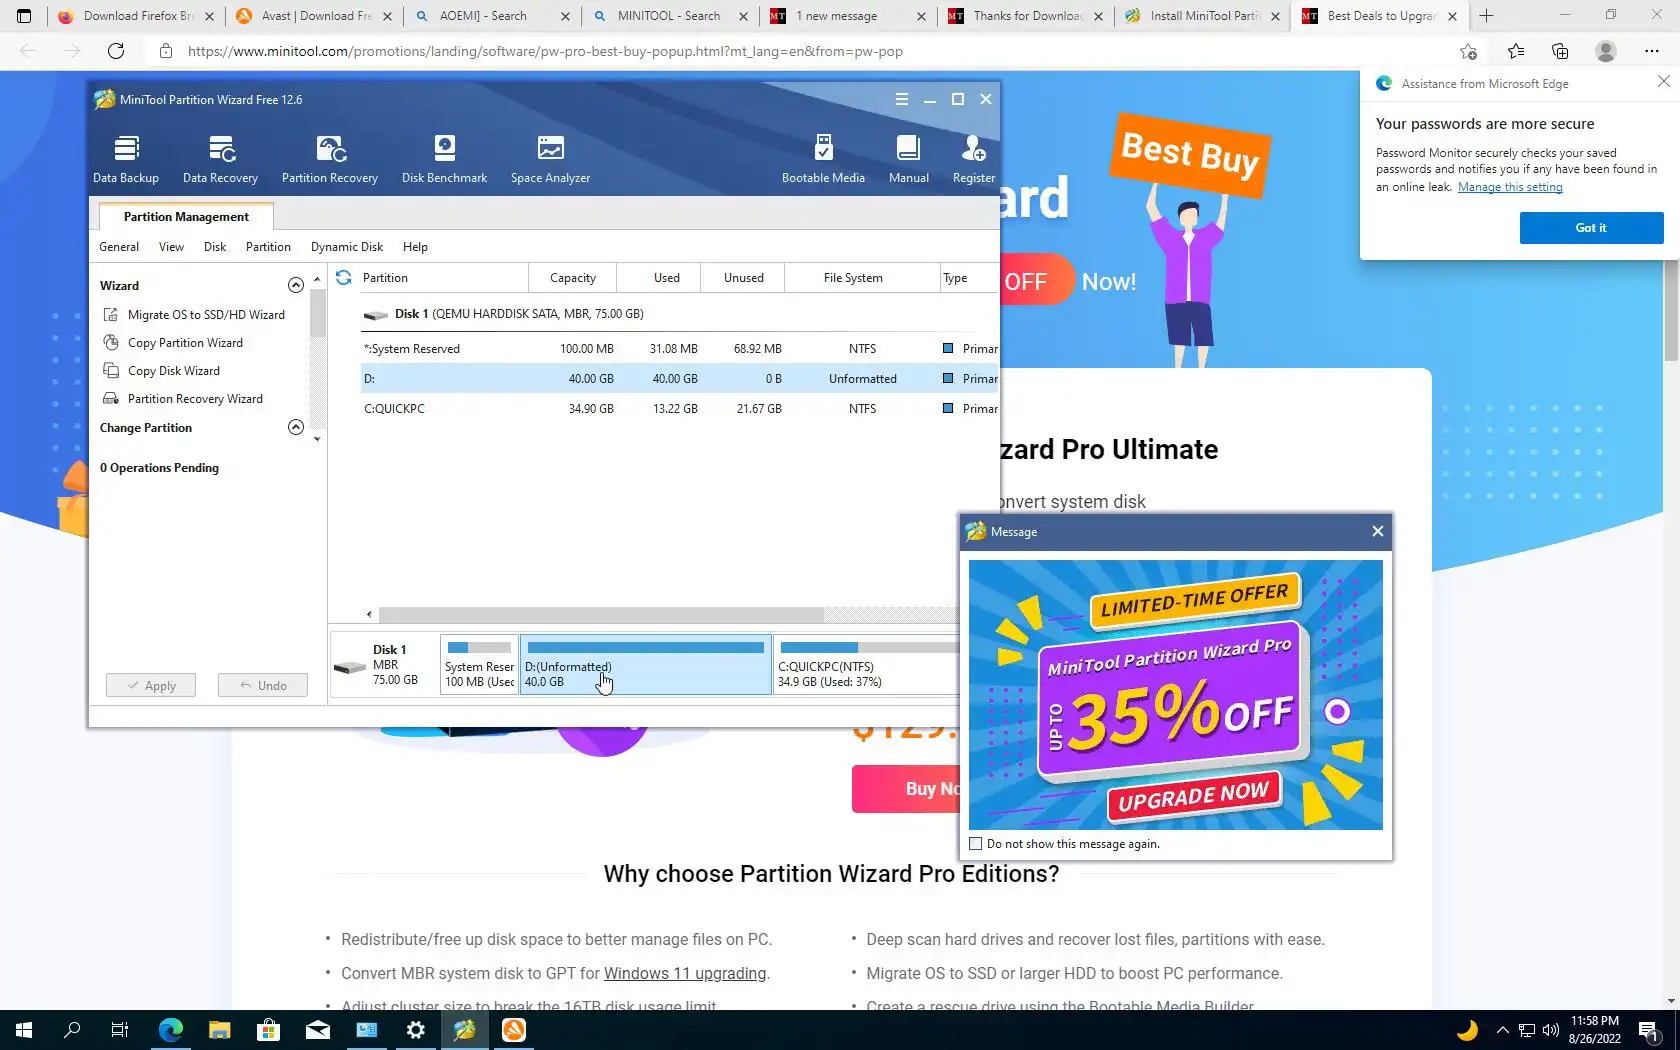
Task: Close Edge assistance popup
Action: [x=1663, y=81]
